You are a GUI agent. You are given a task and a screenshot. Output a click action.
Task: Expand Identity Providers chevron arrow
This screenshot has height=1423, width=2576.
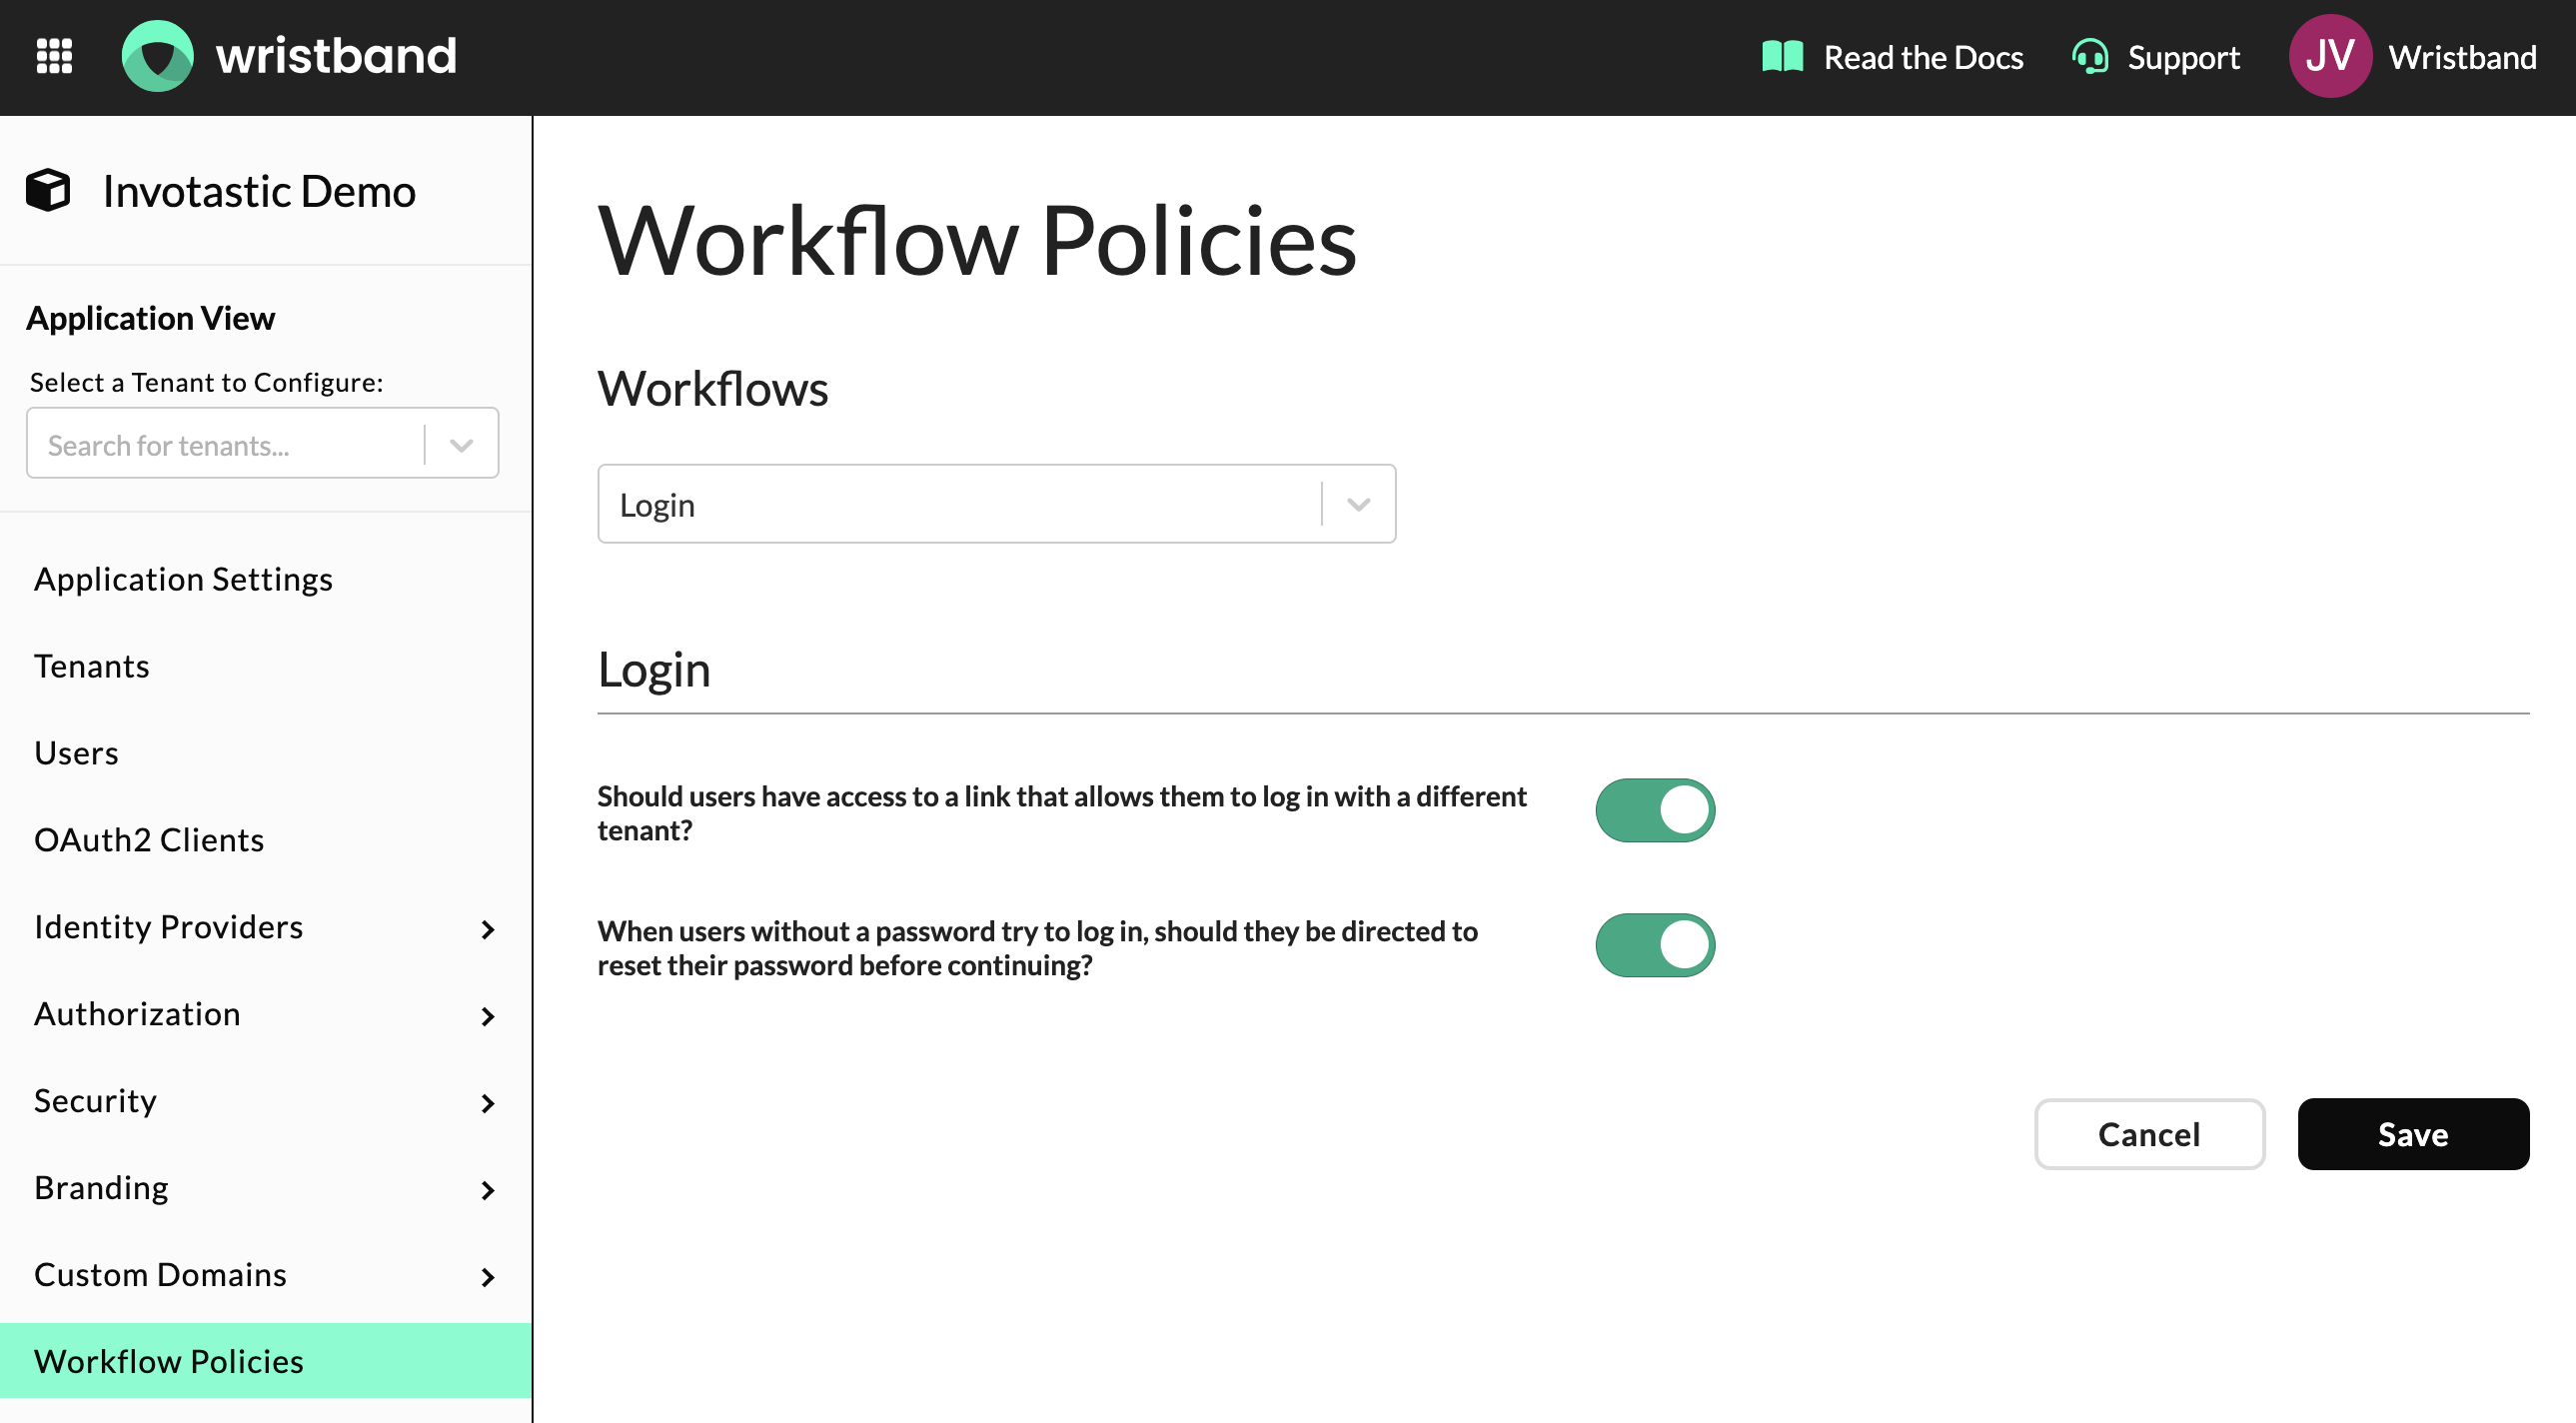click(488, 929)
